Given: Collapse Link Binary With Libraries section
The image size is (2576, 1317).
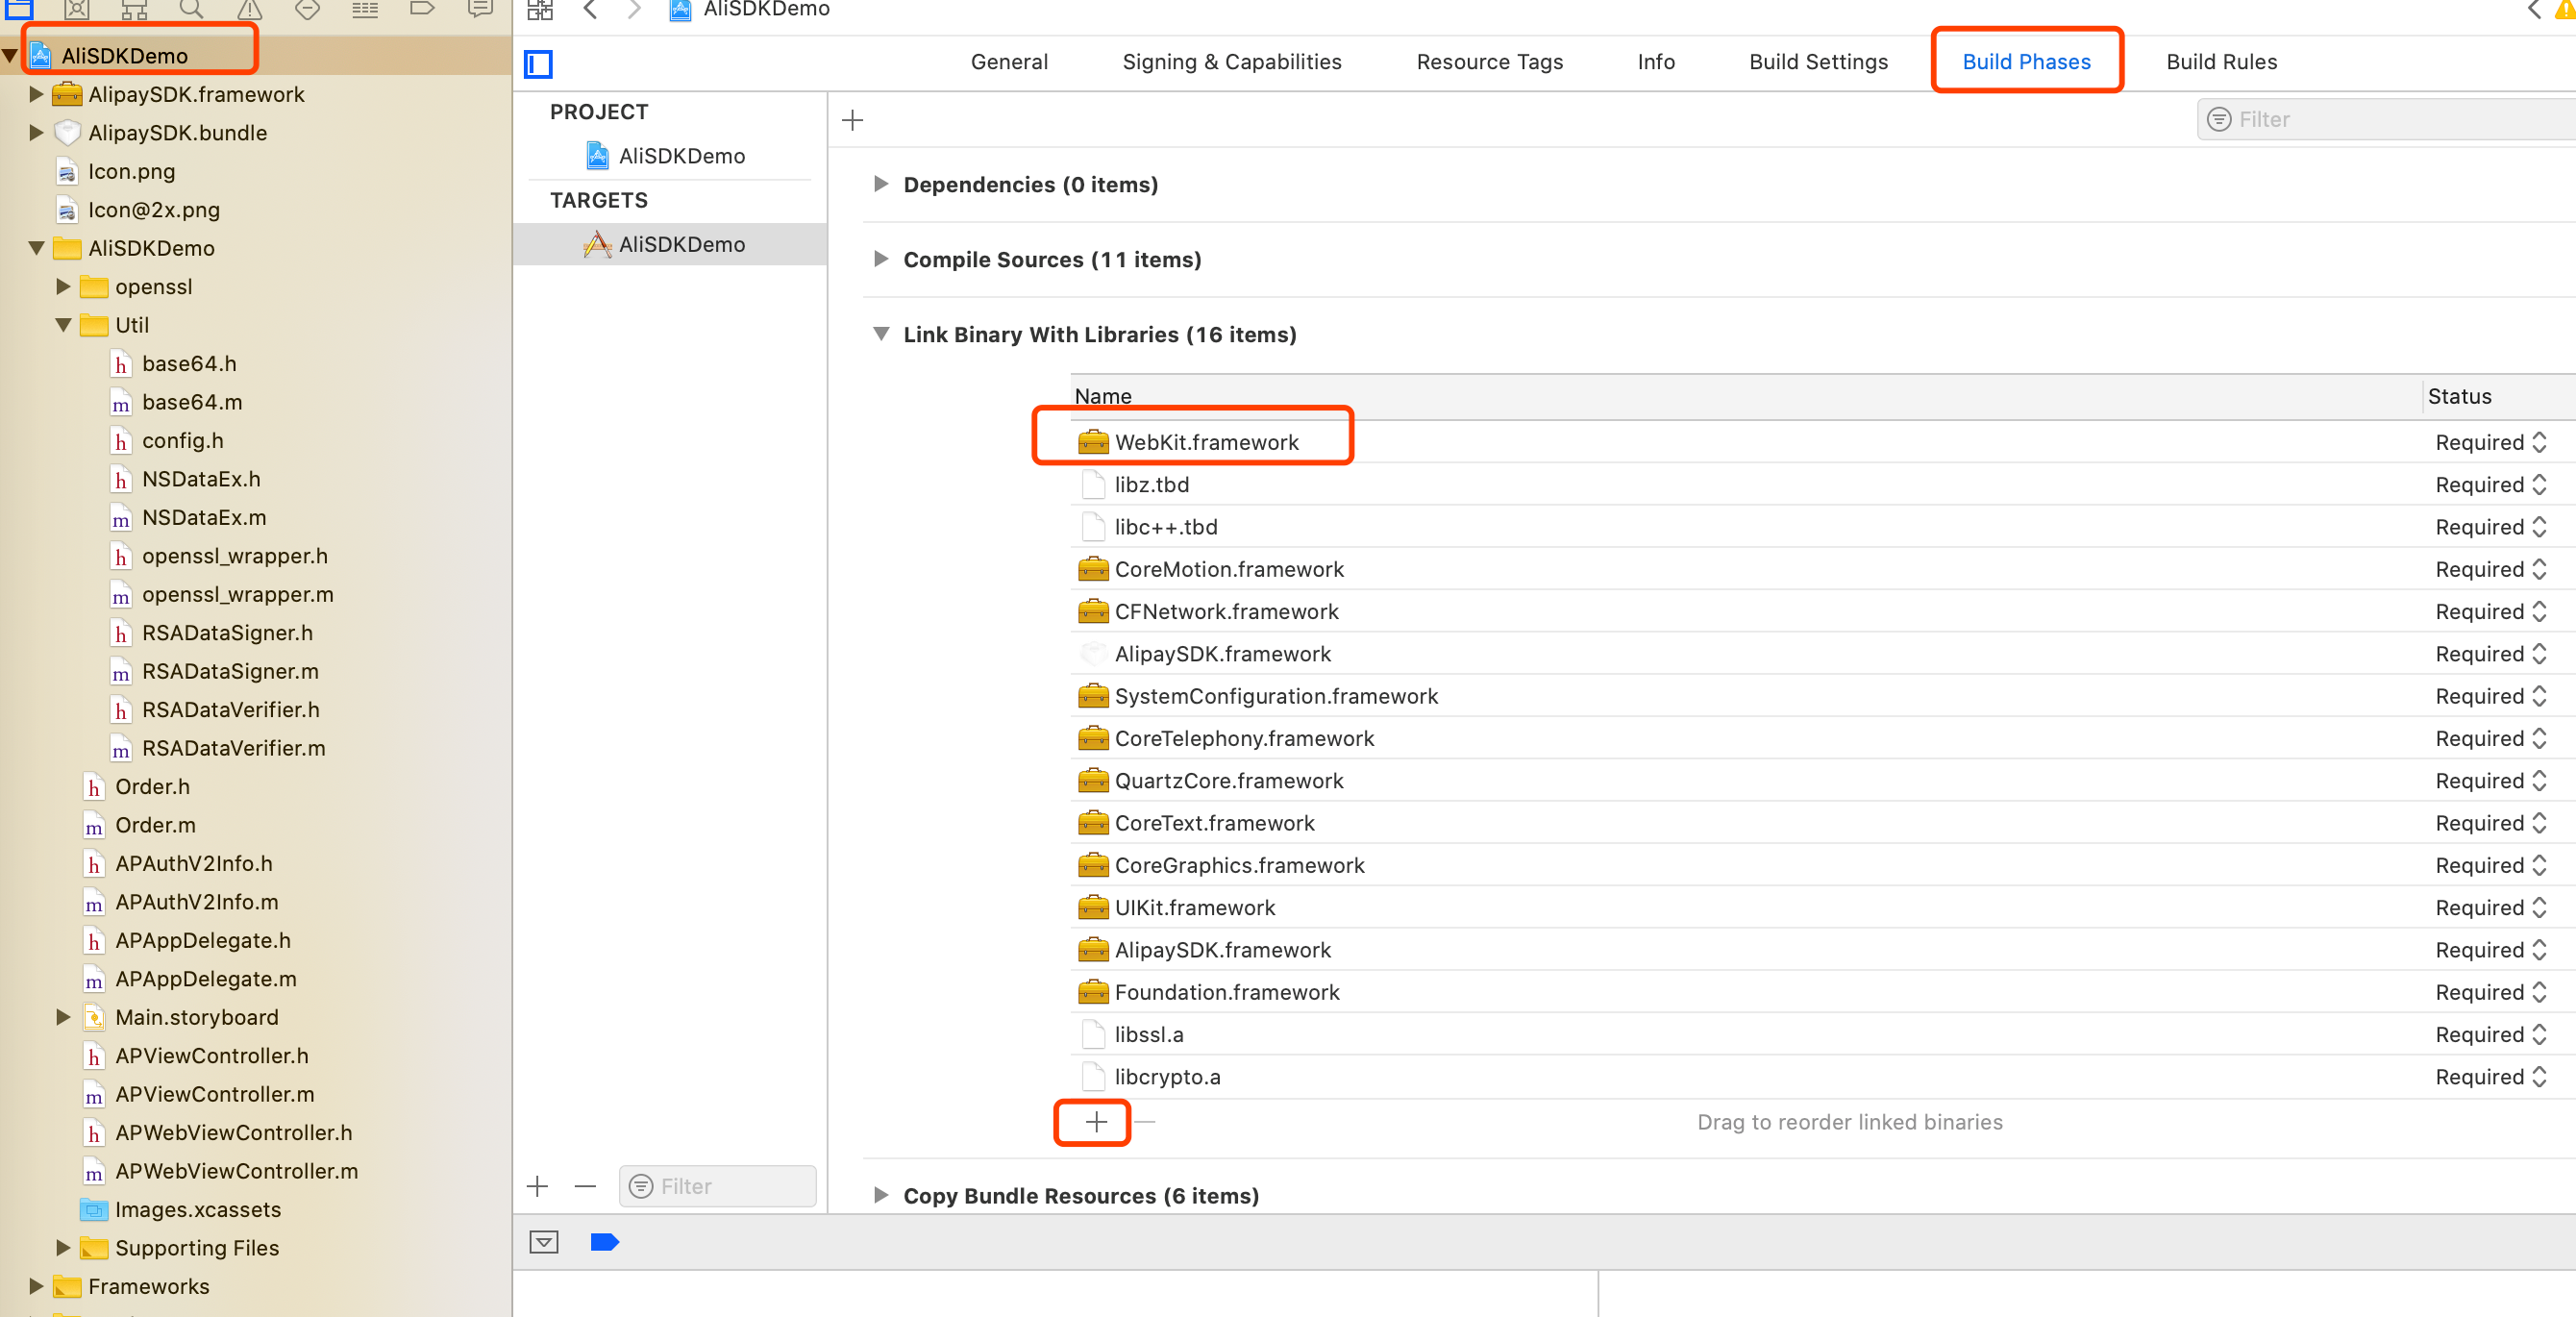Looking at the screenshot, I should (881, 334).
